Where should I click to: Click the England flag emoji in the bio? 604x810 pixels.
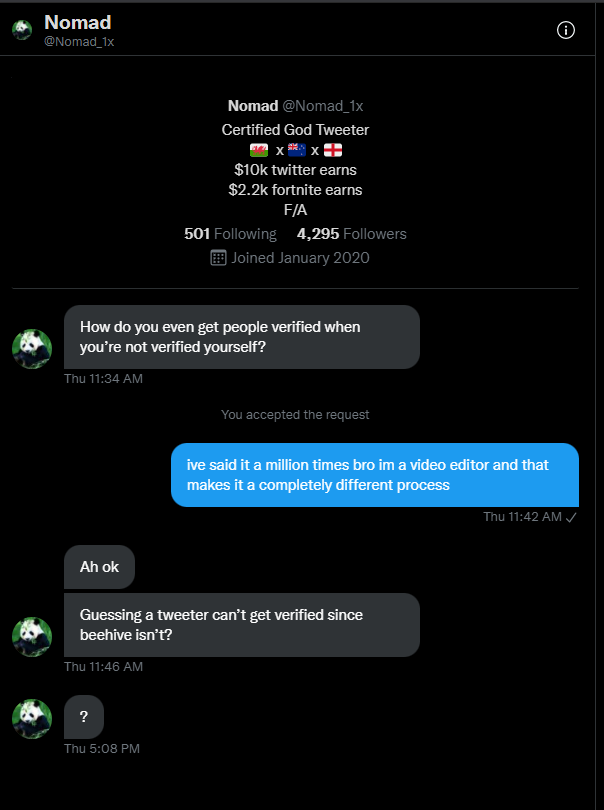tap(333, 150)
